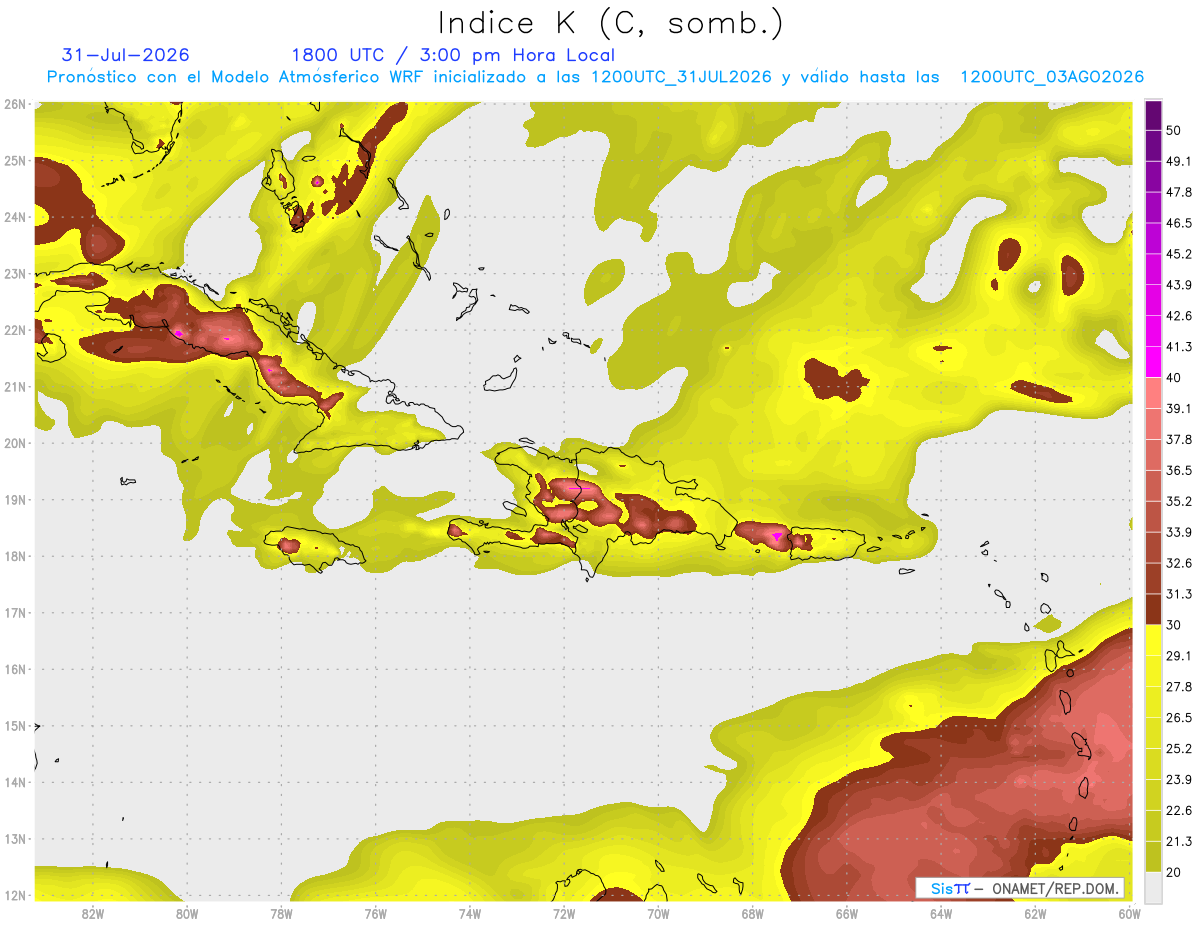Click the legend value "25.2"
This screenshot has height=927, width=1200.
[x=1179, y=748]
